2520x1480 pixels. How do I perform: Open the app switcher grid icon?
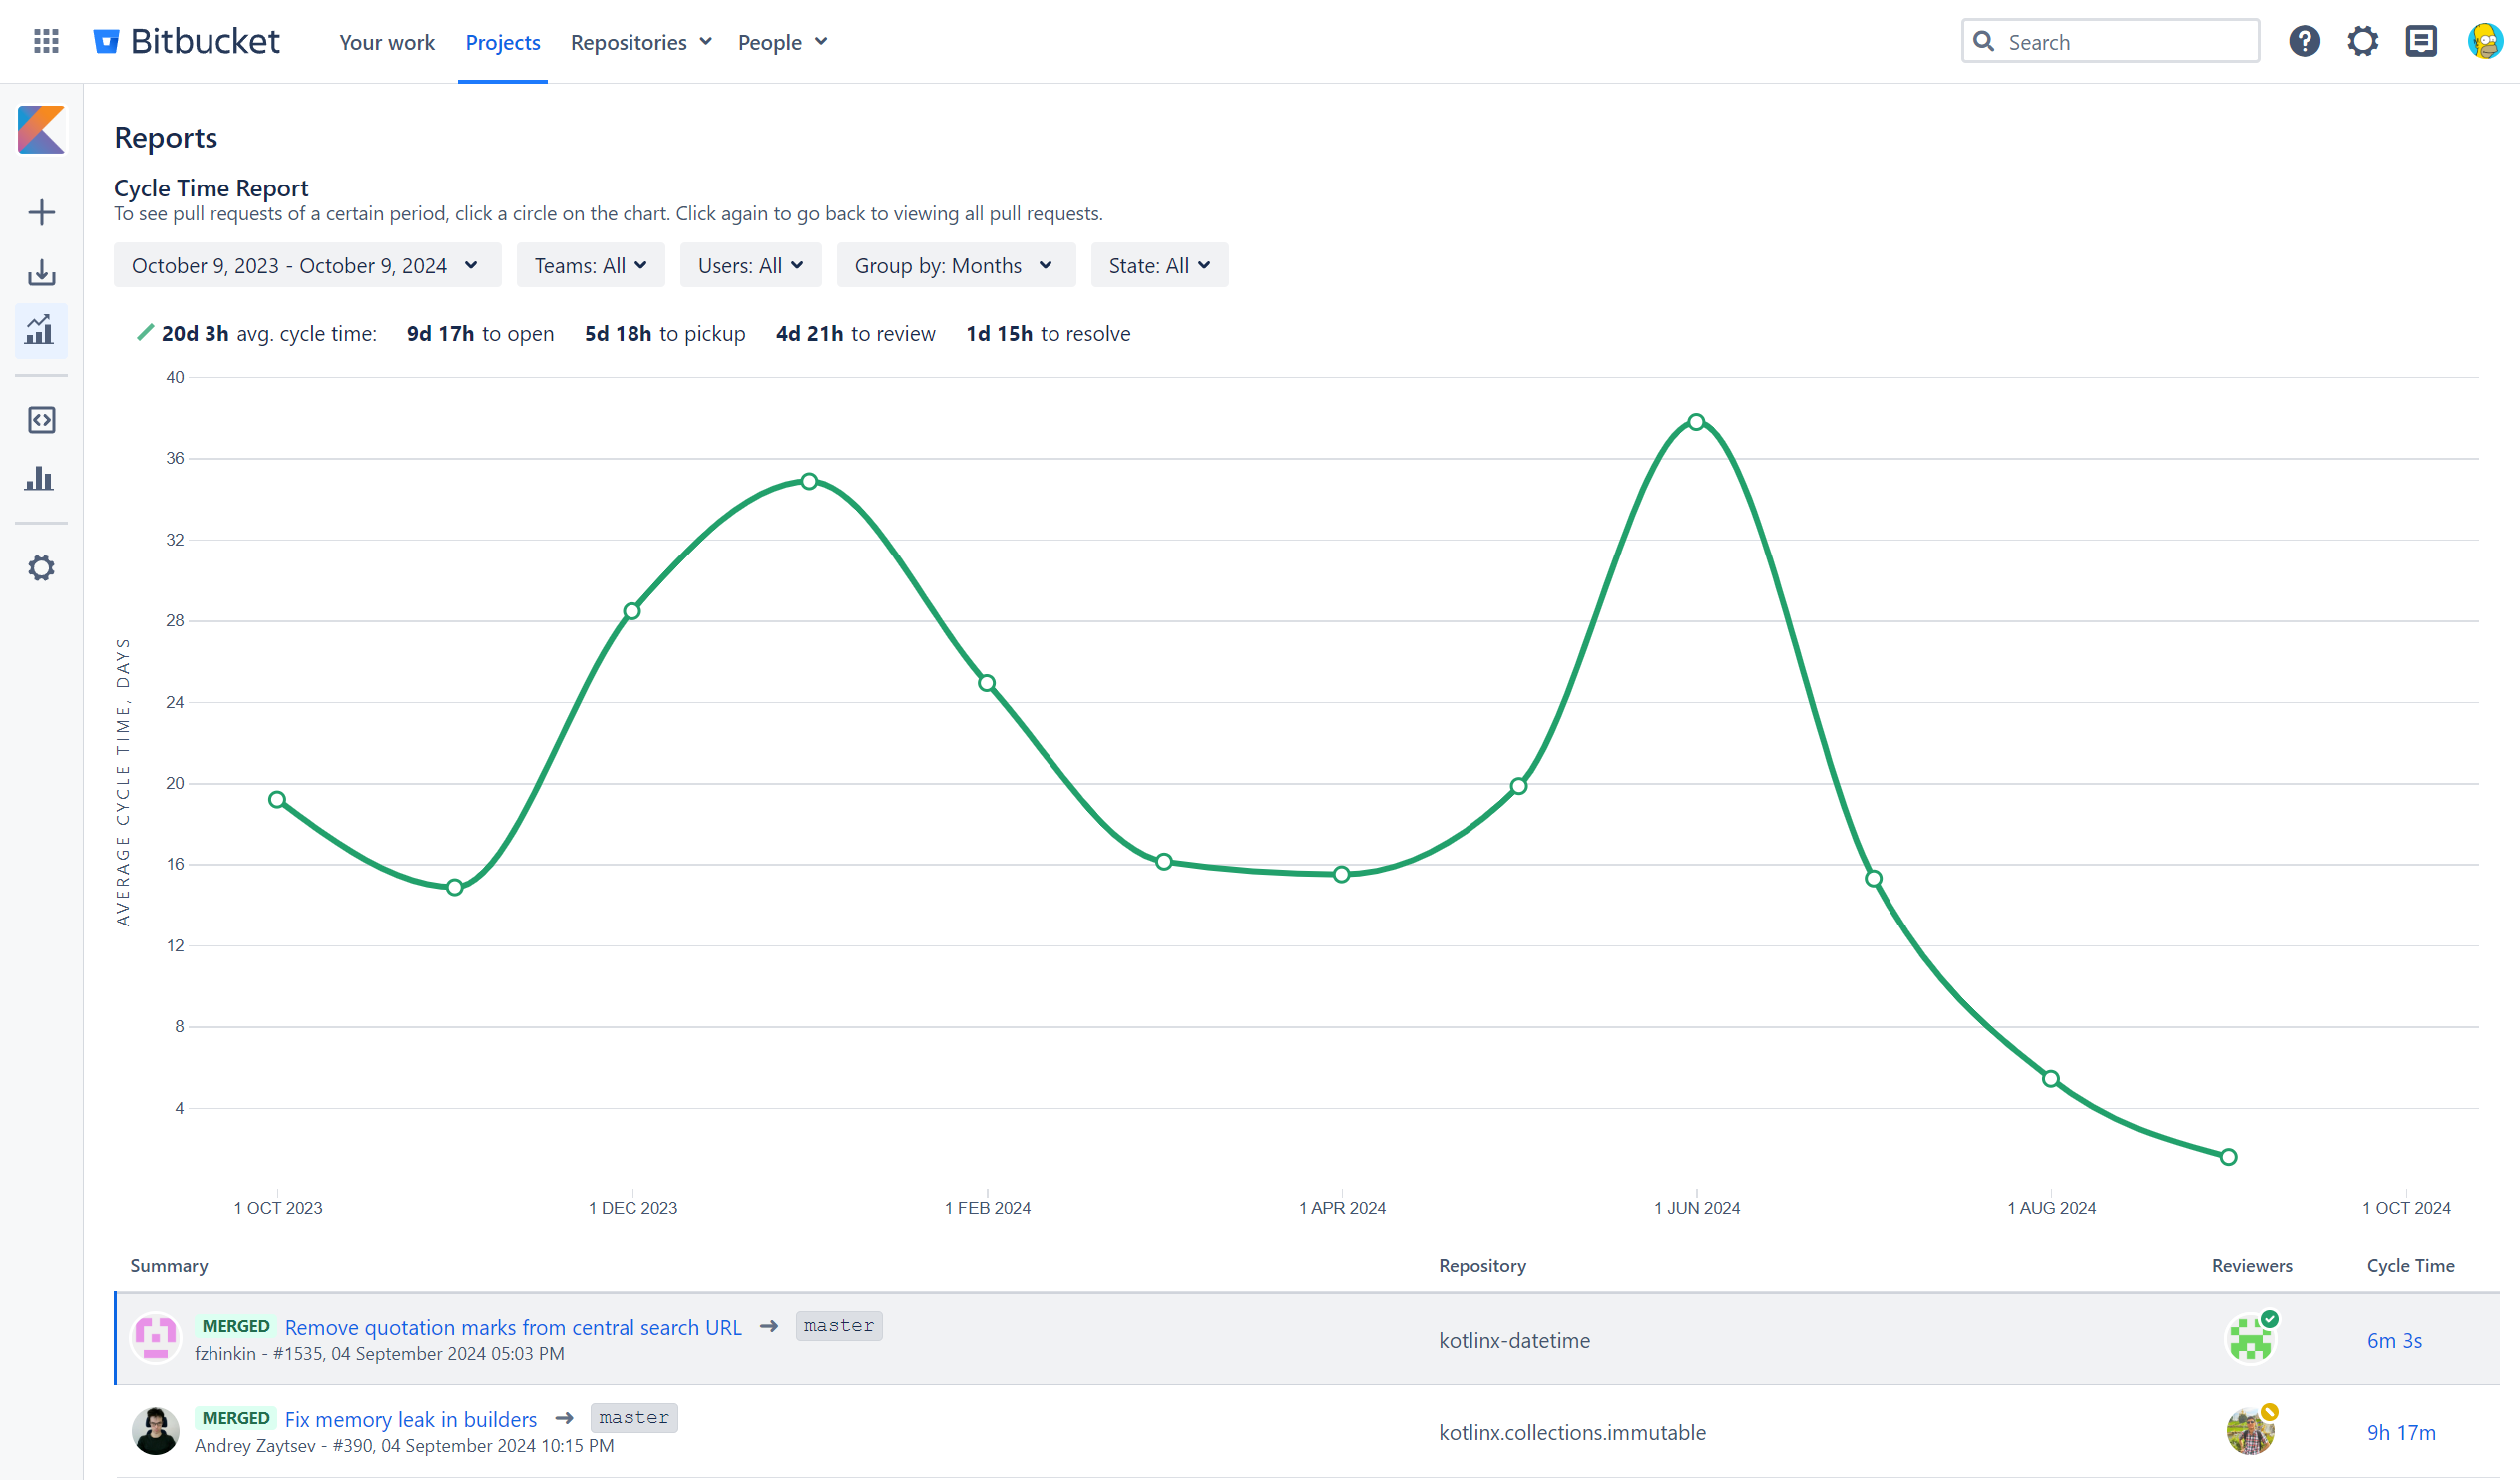tap(46, 41)
